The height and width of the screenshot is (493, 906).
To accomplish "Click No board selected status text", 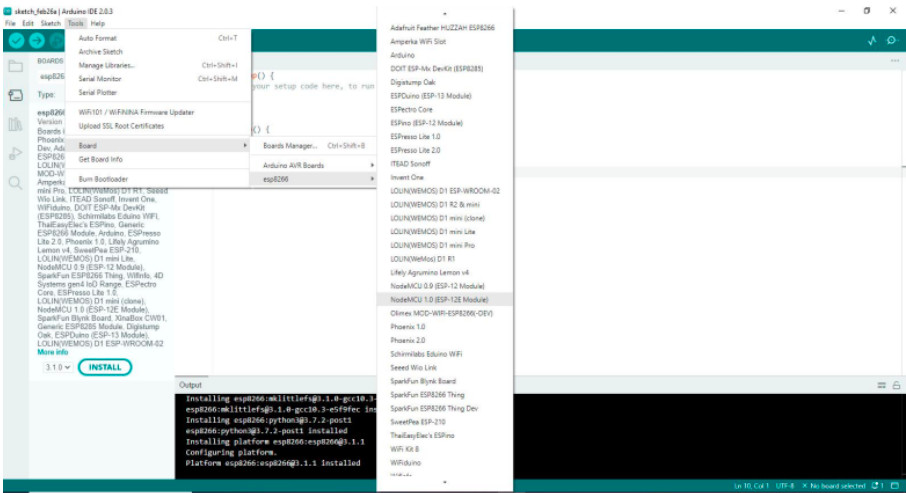I will point(834,486).
